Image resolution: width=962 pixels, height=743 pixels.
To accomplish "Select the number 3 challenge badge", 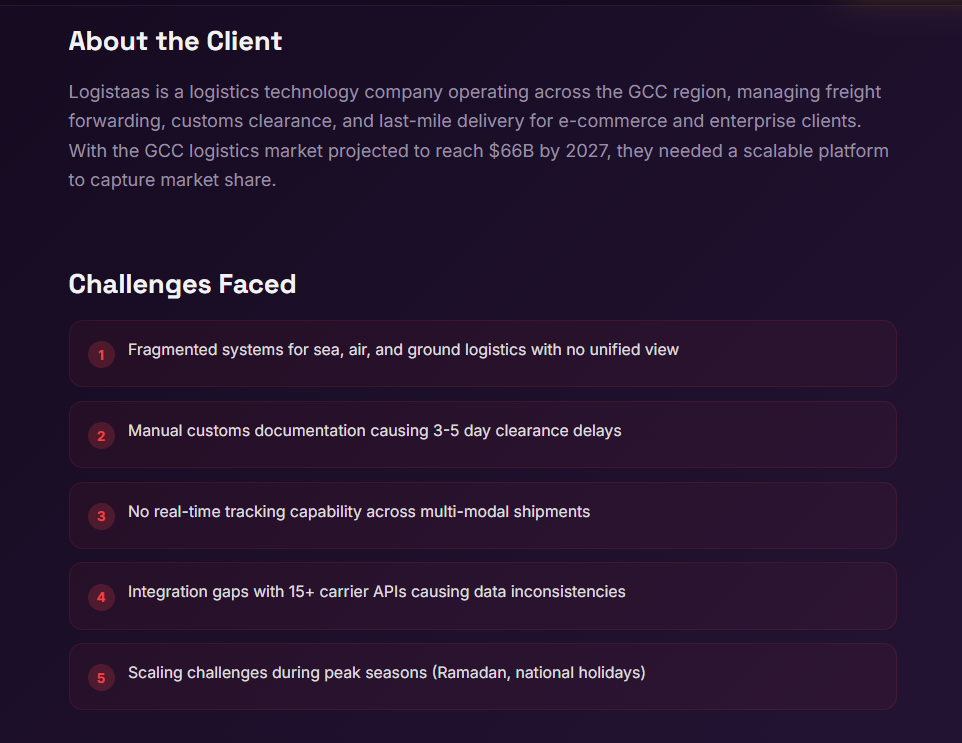I will pyautogui.click(x=101, y=516).
